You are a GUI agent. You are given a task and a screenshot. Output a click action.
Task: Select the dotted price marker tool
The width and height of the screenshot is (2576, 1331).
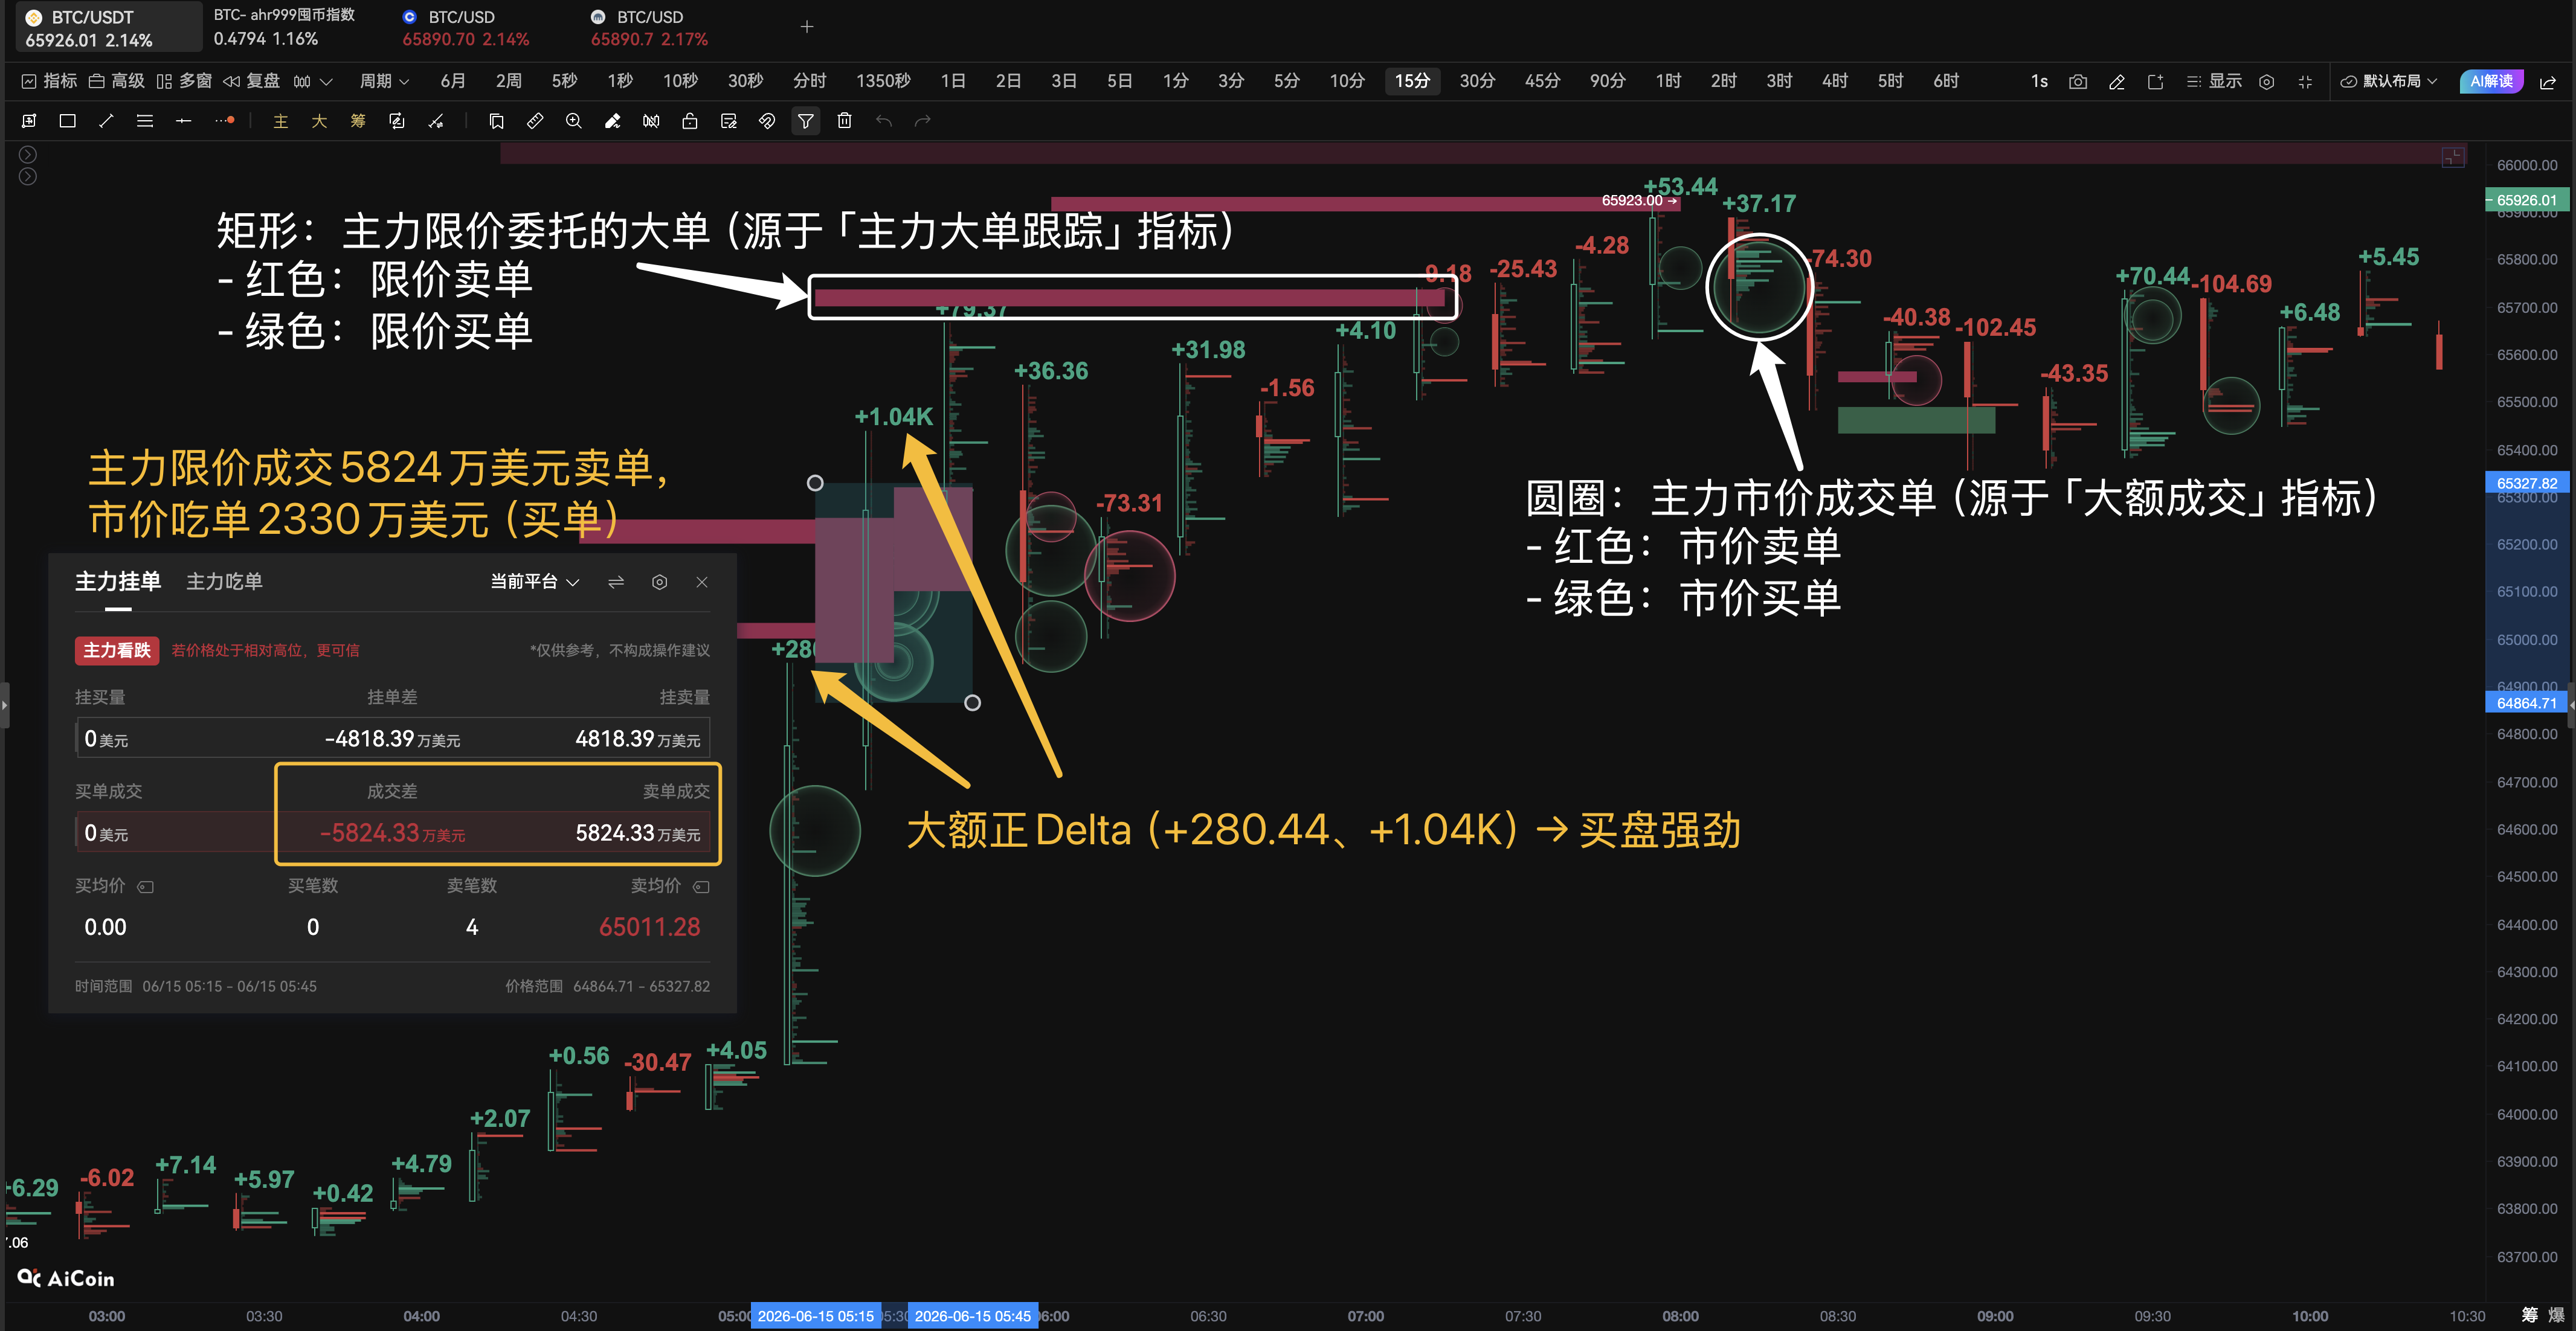point(224,121)
